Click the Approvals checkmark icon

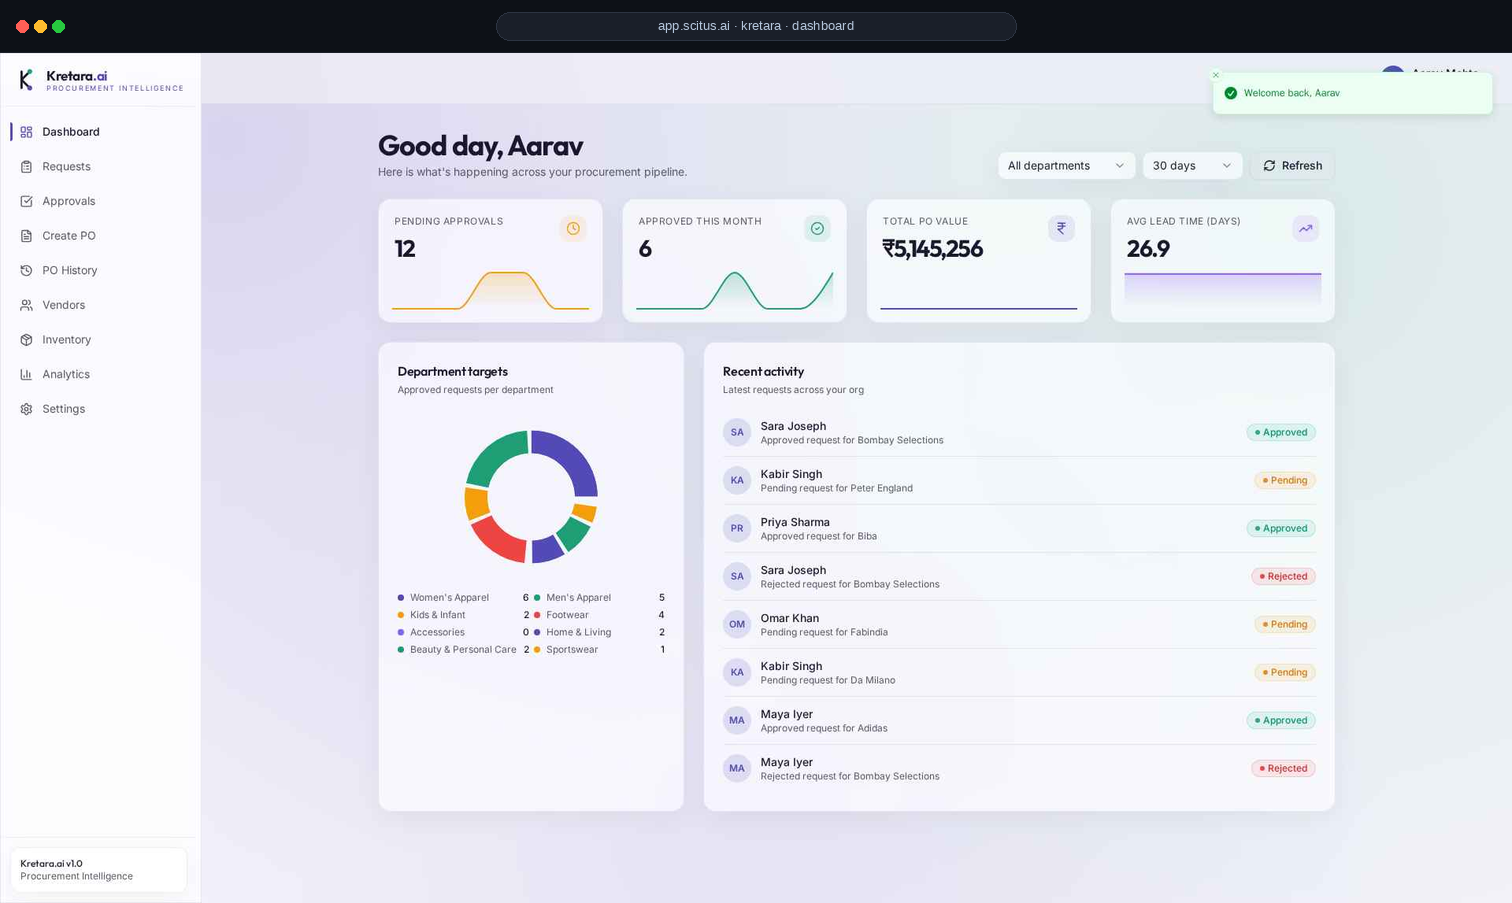pos(26,201)
